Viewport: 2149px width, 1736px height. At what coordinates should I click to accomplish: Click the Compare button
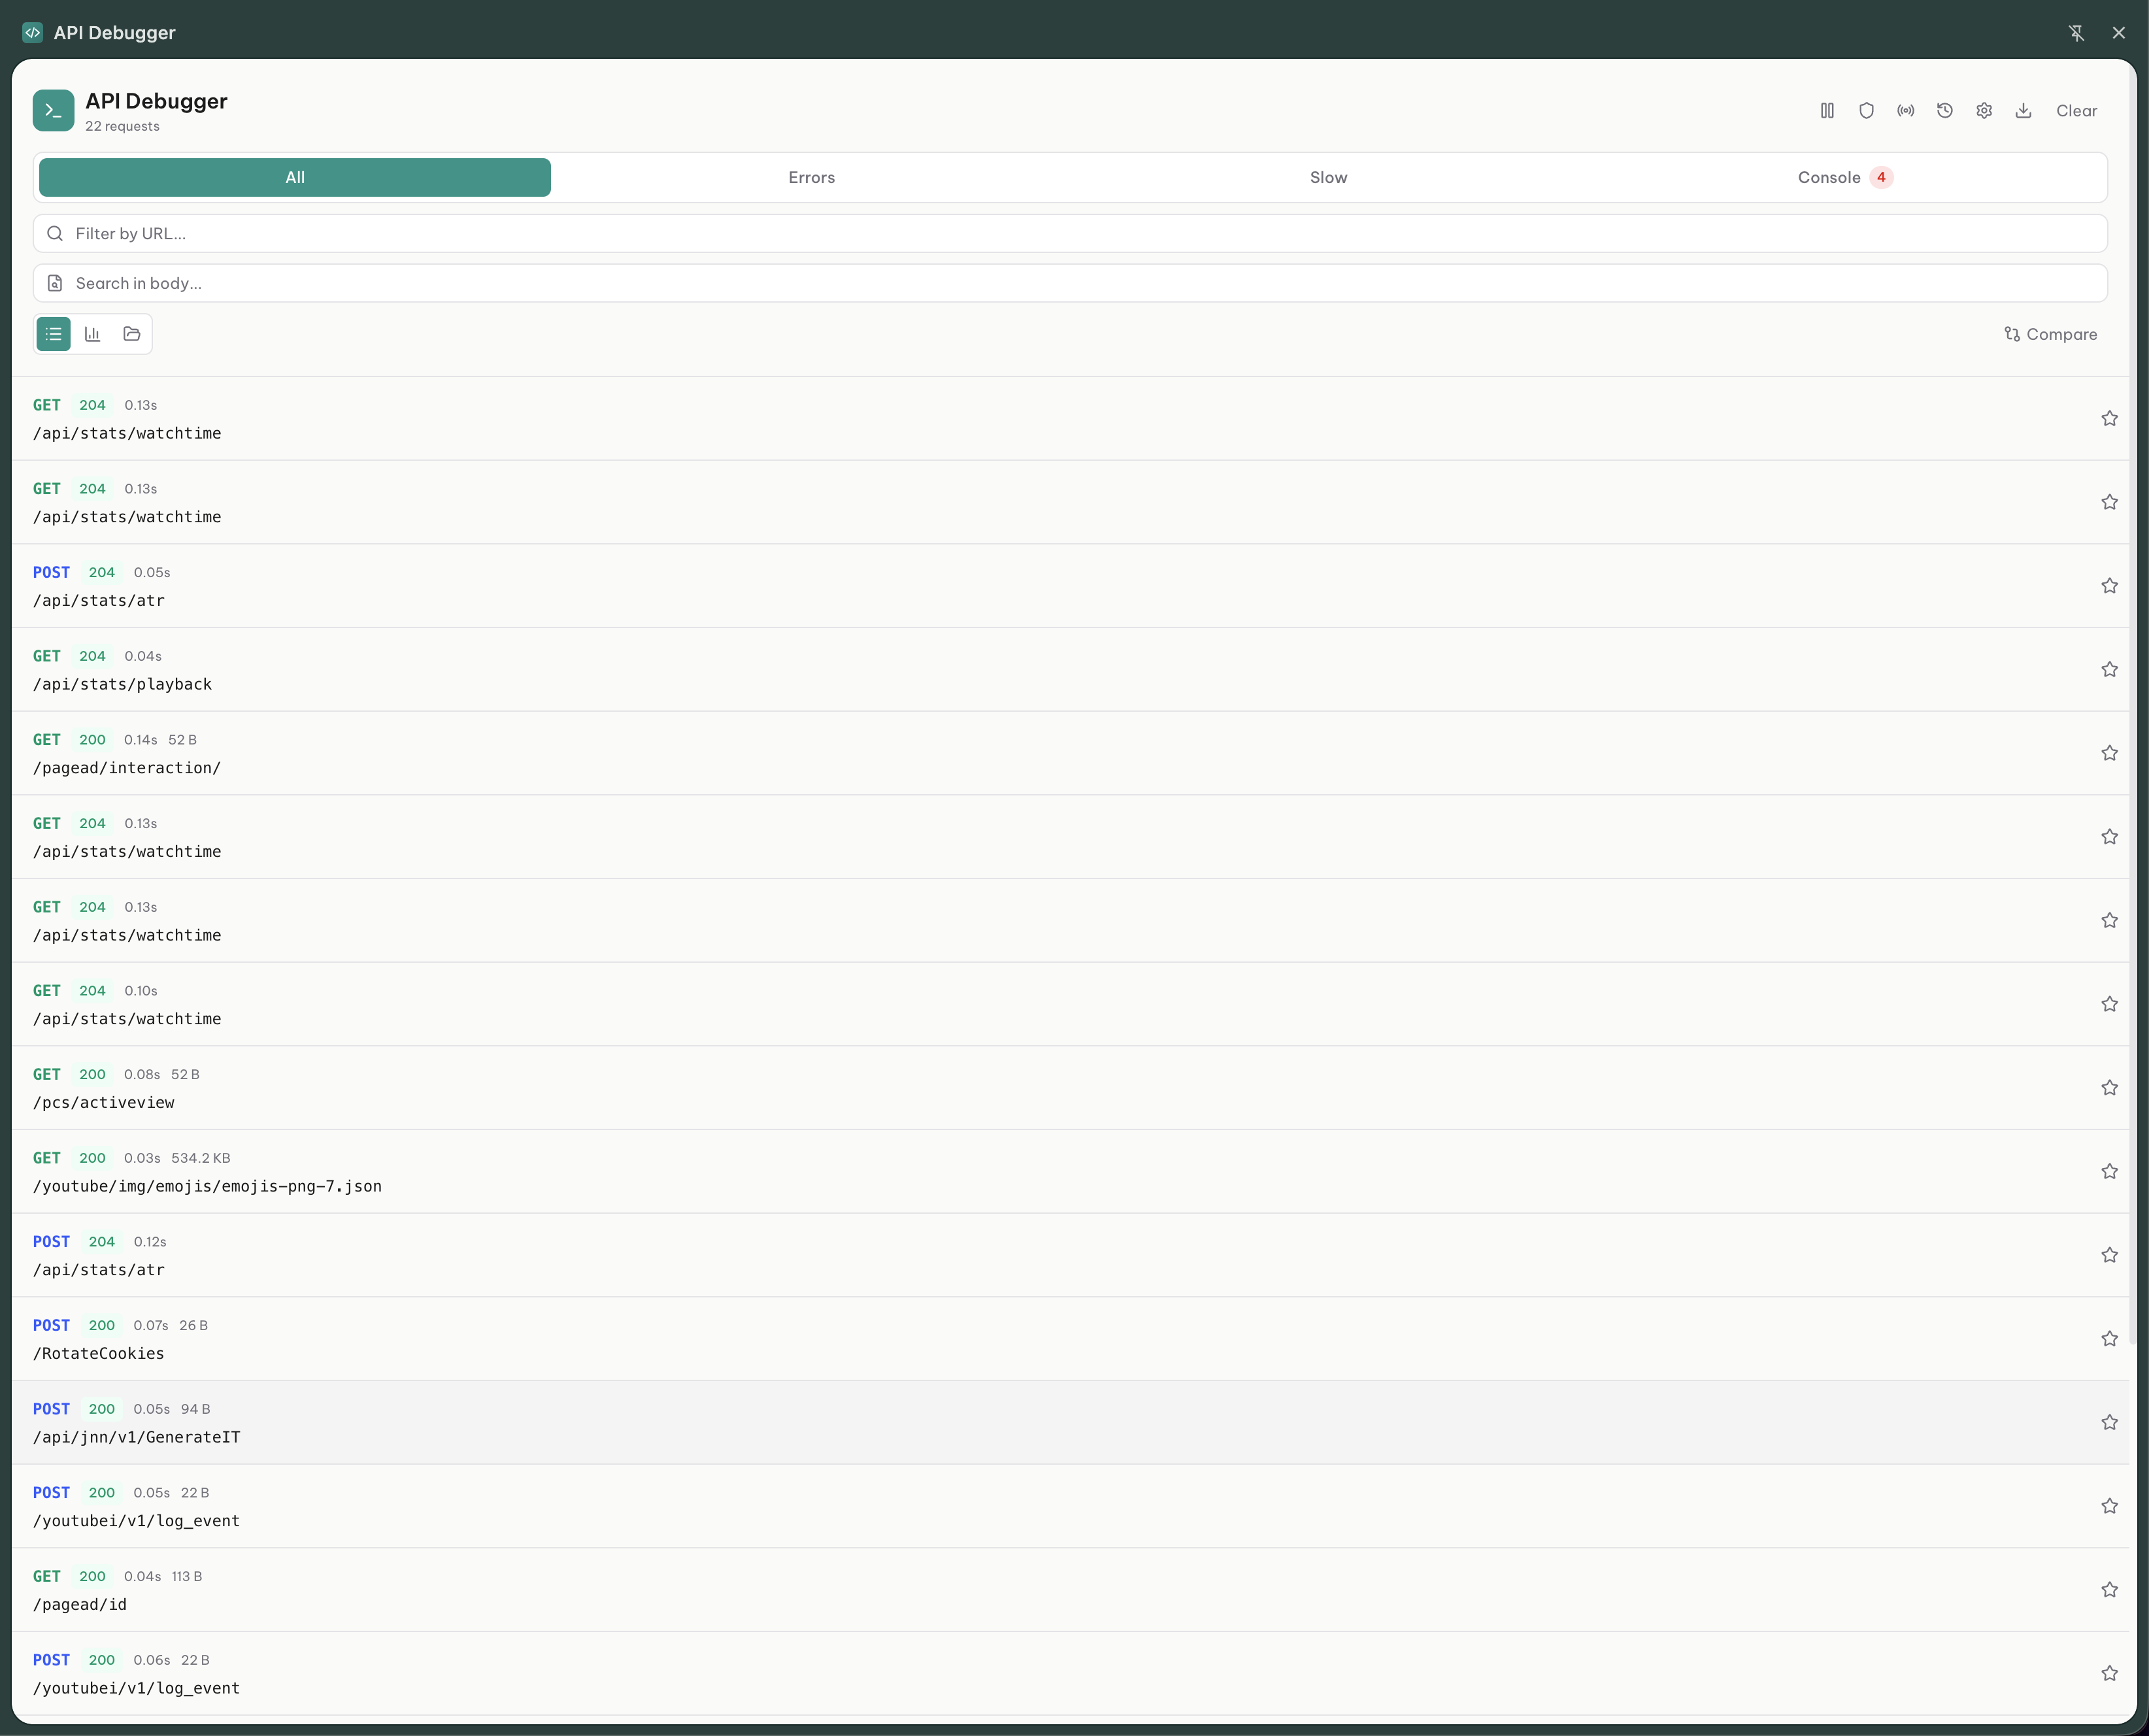click(x=2050, y=334)
